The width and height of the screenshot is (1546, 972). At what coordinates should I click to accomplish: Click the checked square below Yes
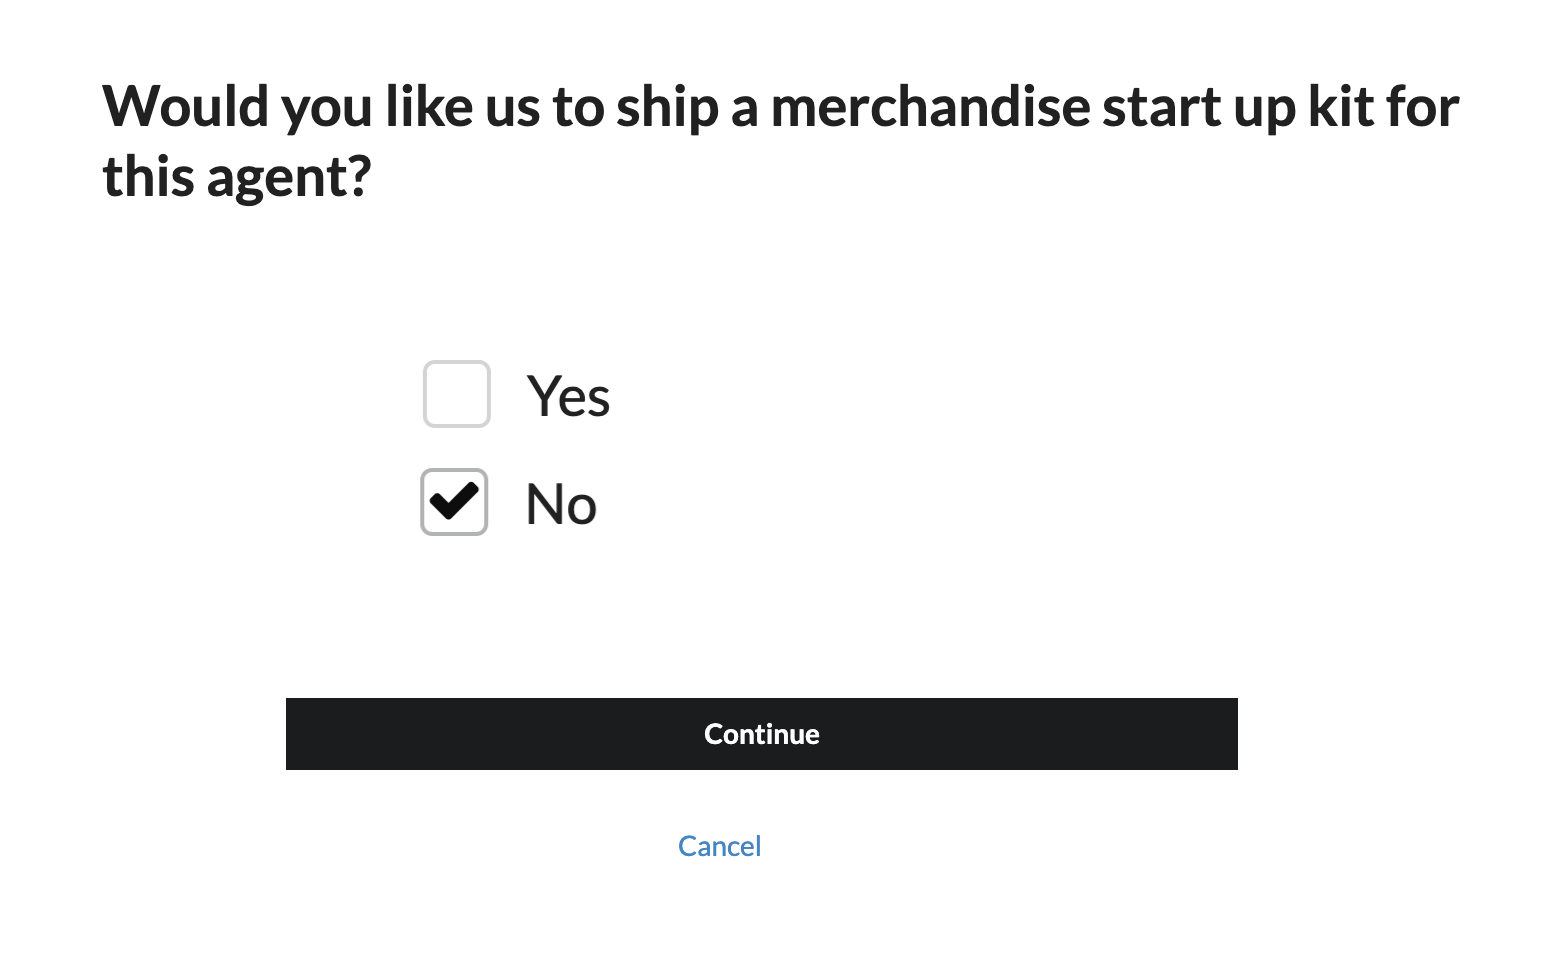(x=454, y=502)
